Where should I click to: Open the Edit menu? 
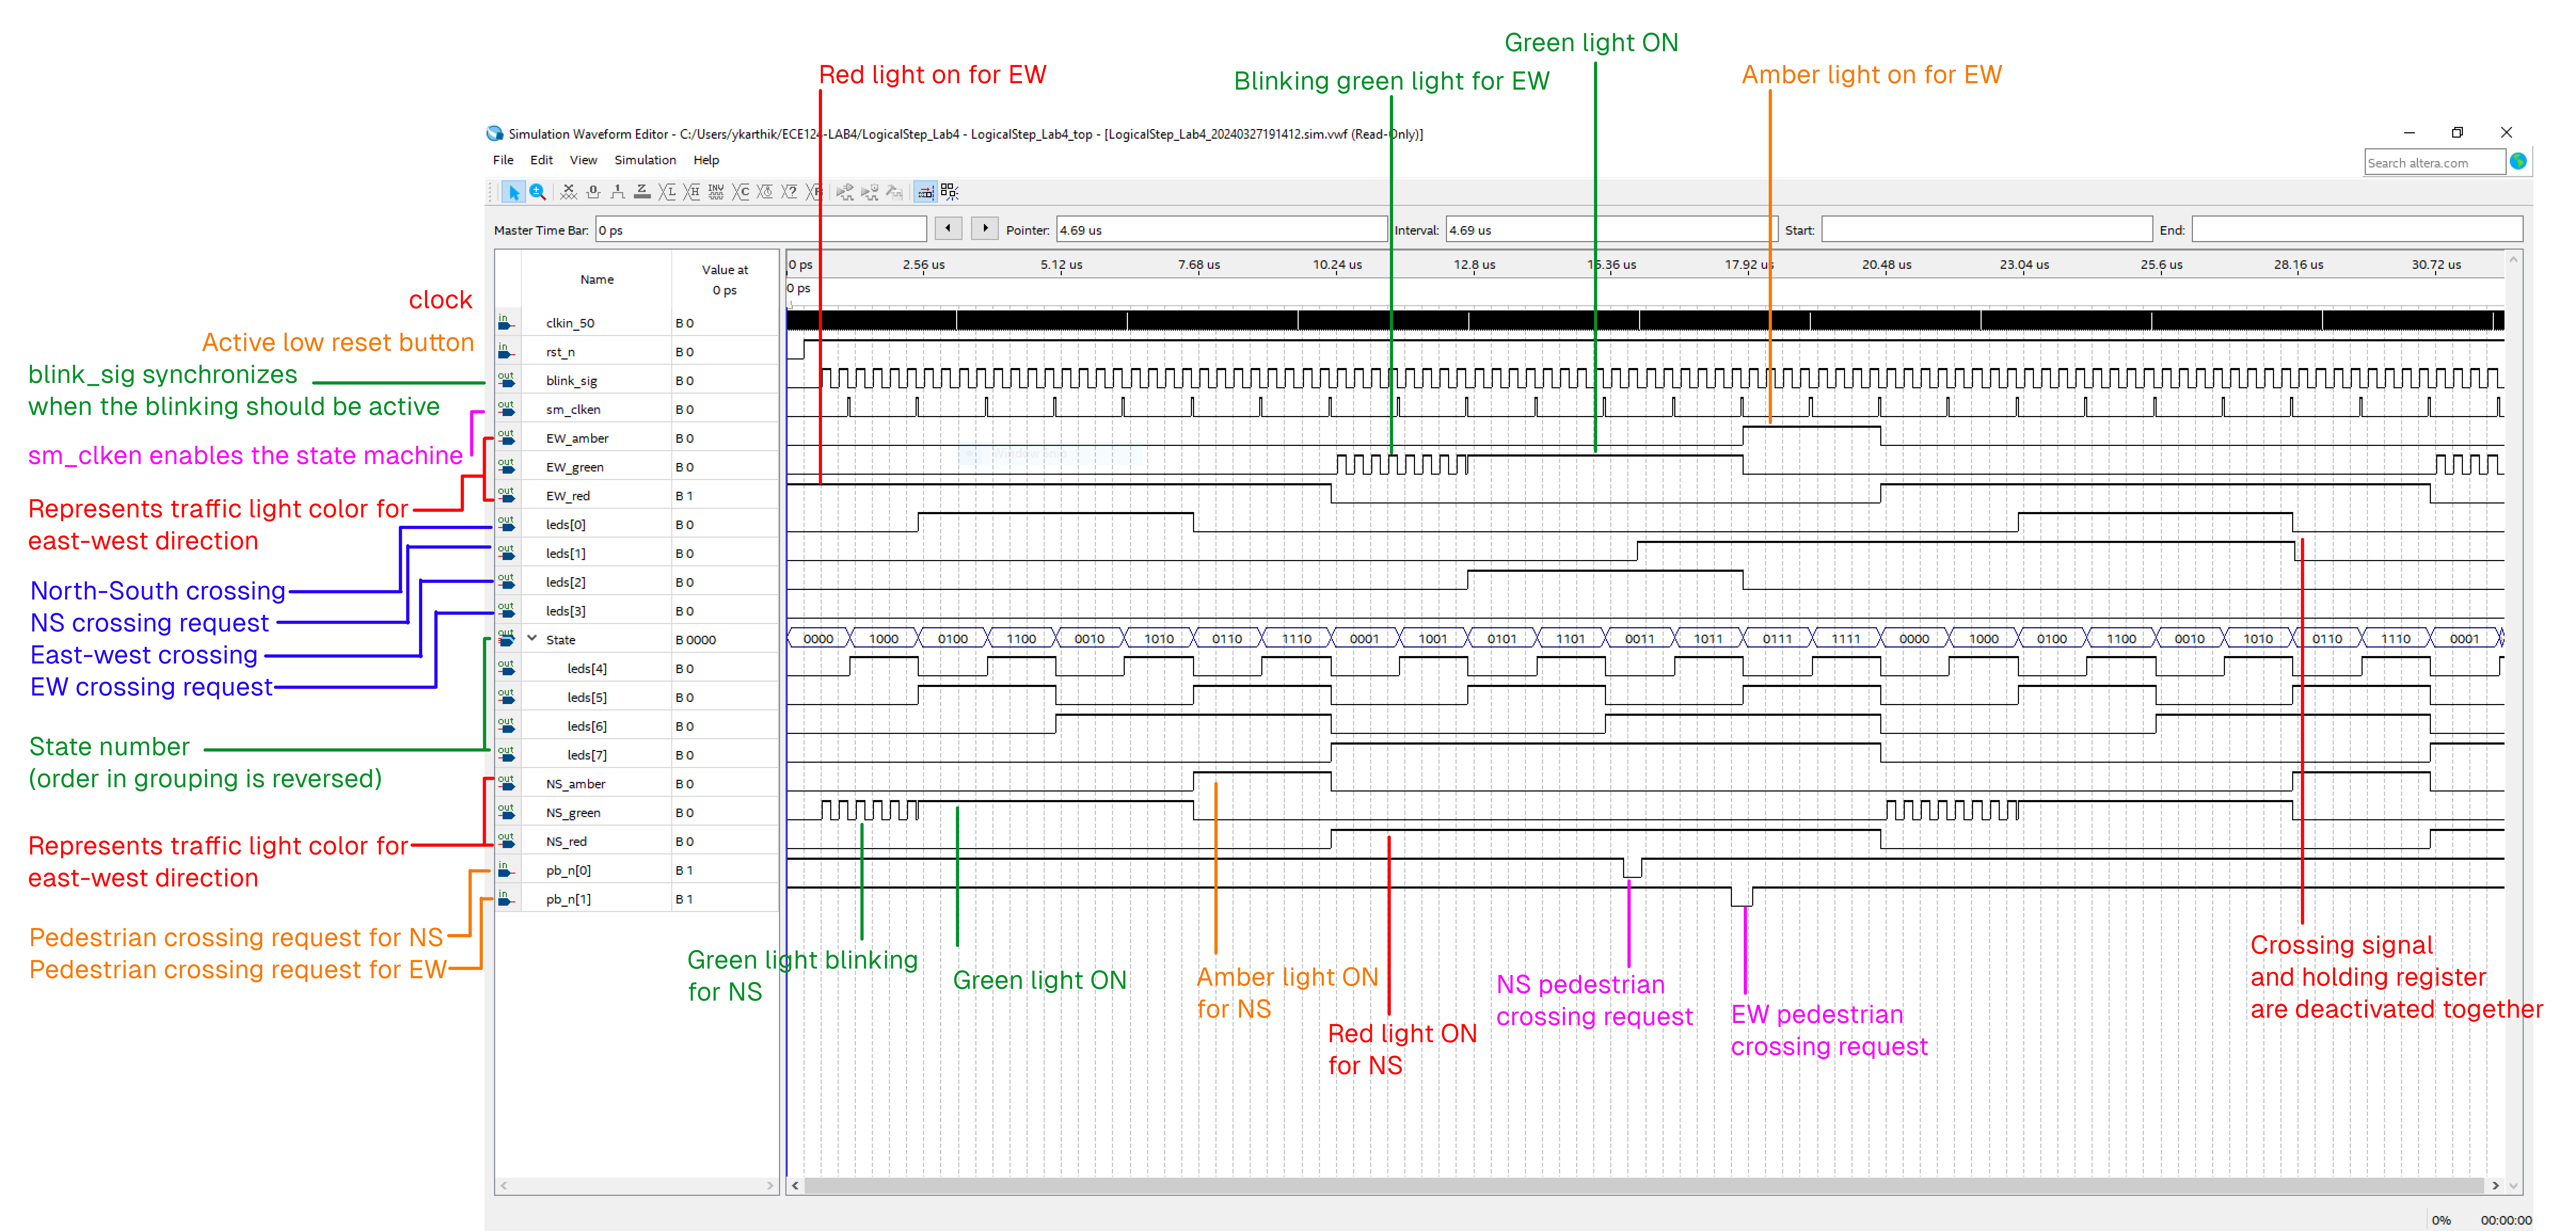[541, 160]
